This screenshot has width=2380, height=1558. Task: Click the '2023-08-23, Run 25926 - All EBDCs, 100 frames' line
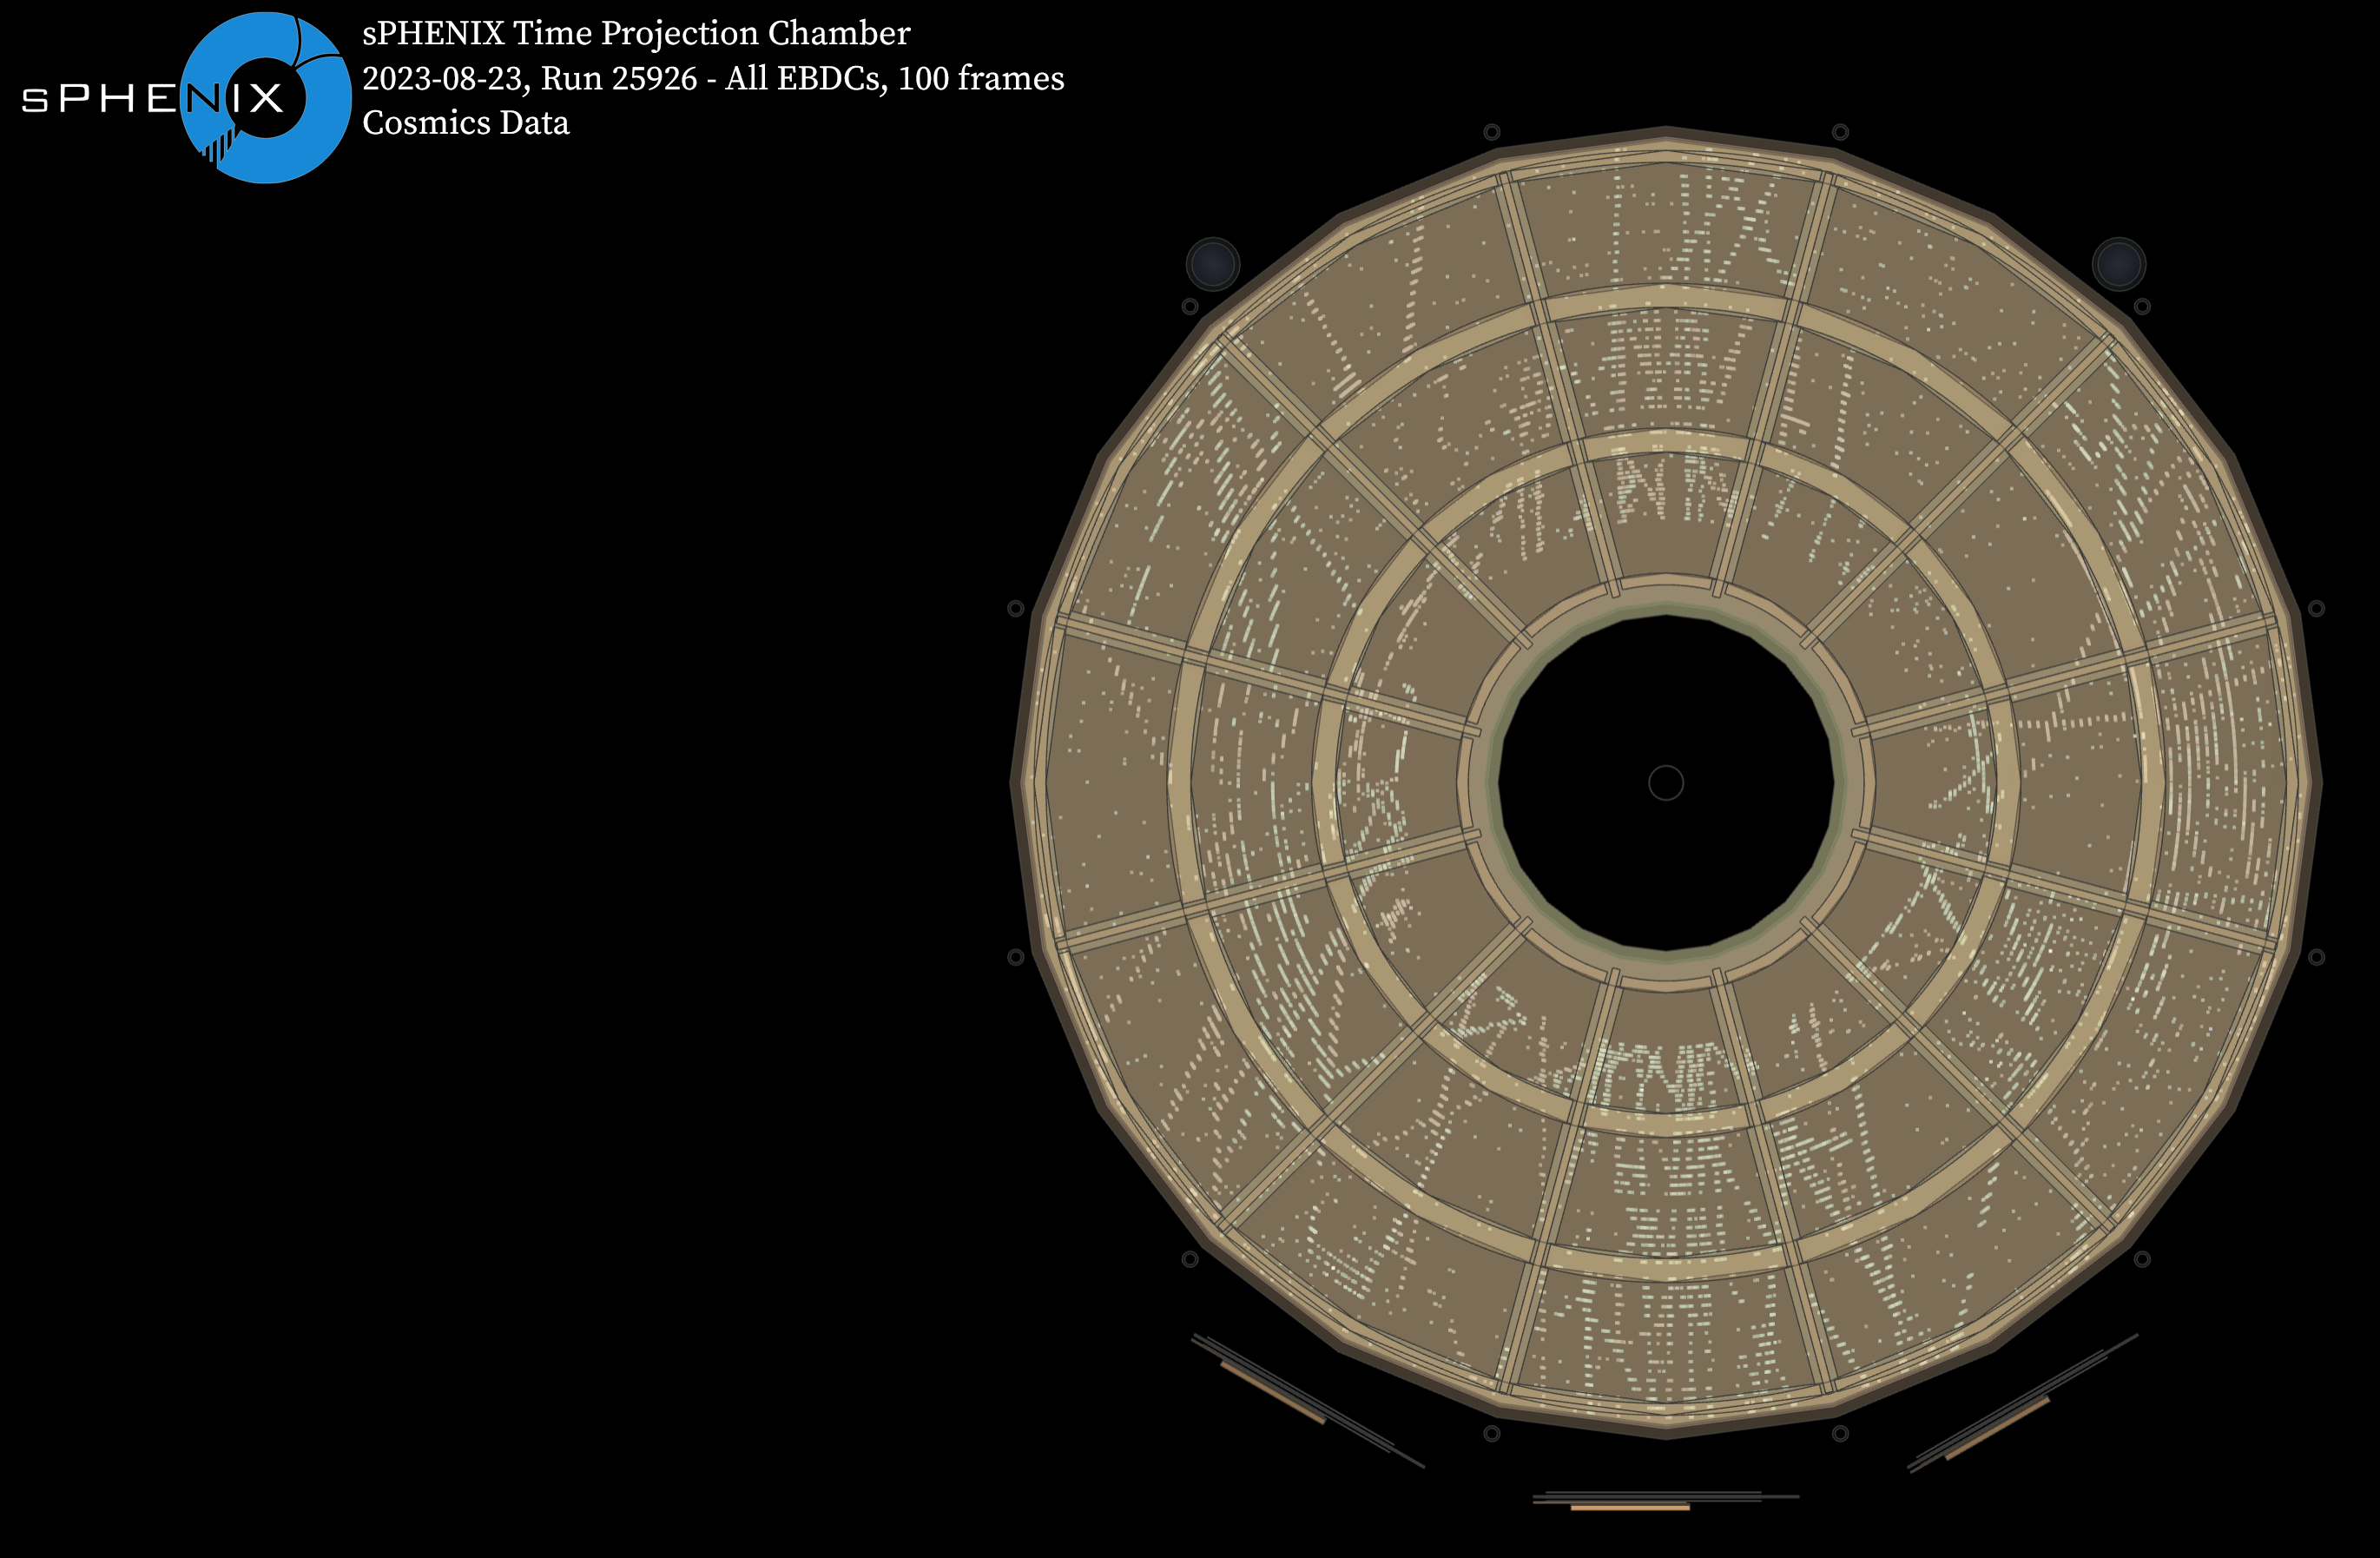tap(713, 78)
